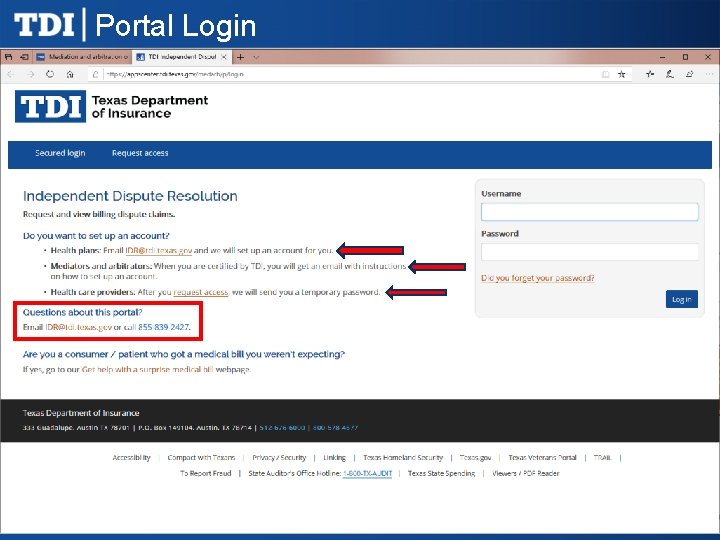This screenshot has height=540, width=720.
Task: Click footer phone 800-578-4677
Action: pyautogui.click(x=335, y=428)
